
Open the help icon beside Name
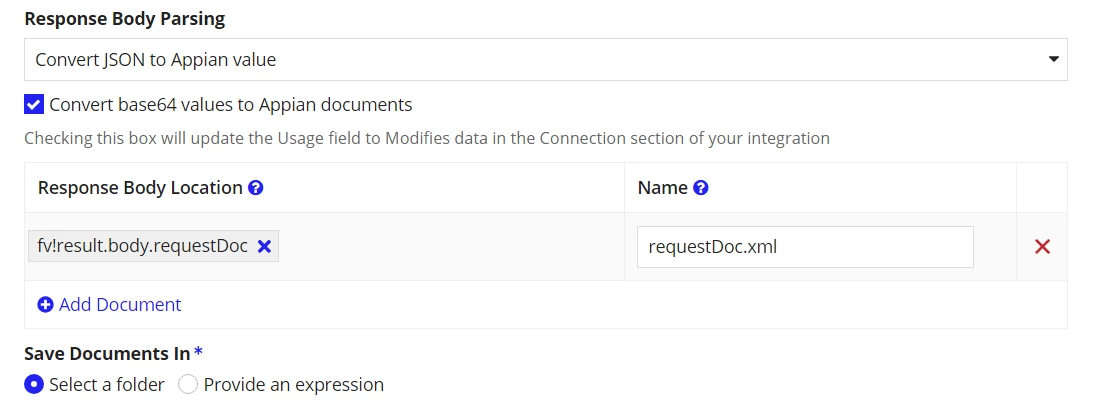click(701, 188)
